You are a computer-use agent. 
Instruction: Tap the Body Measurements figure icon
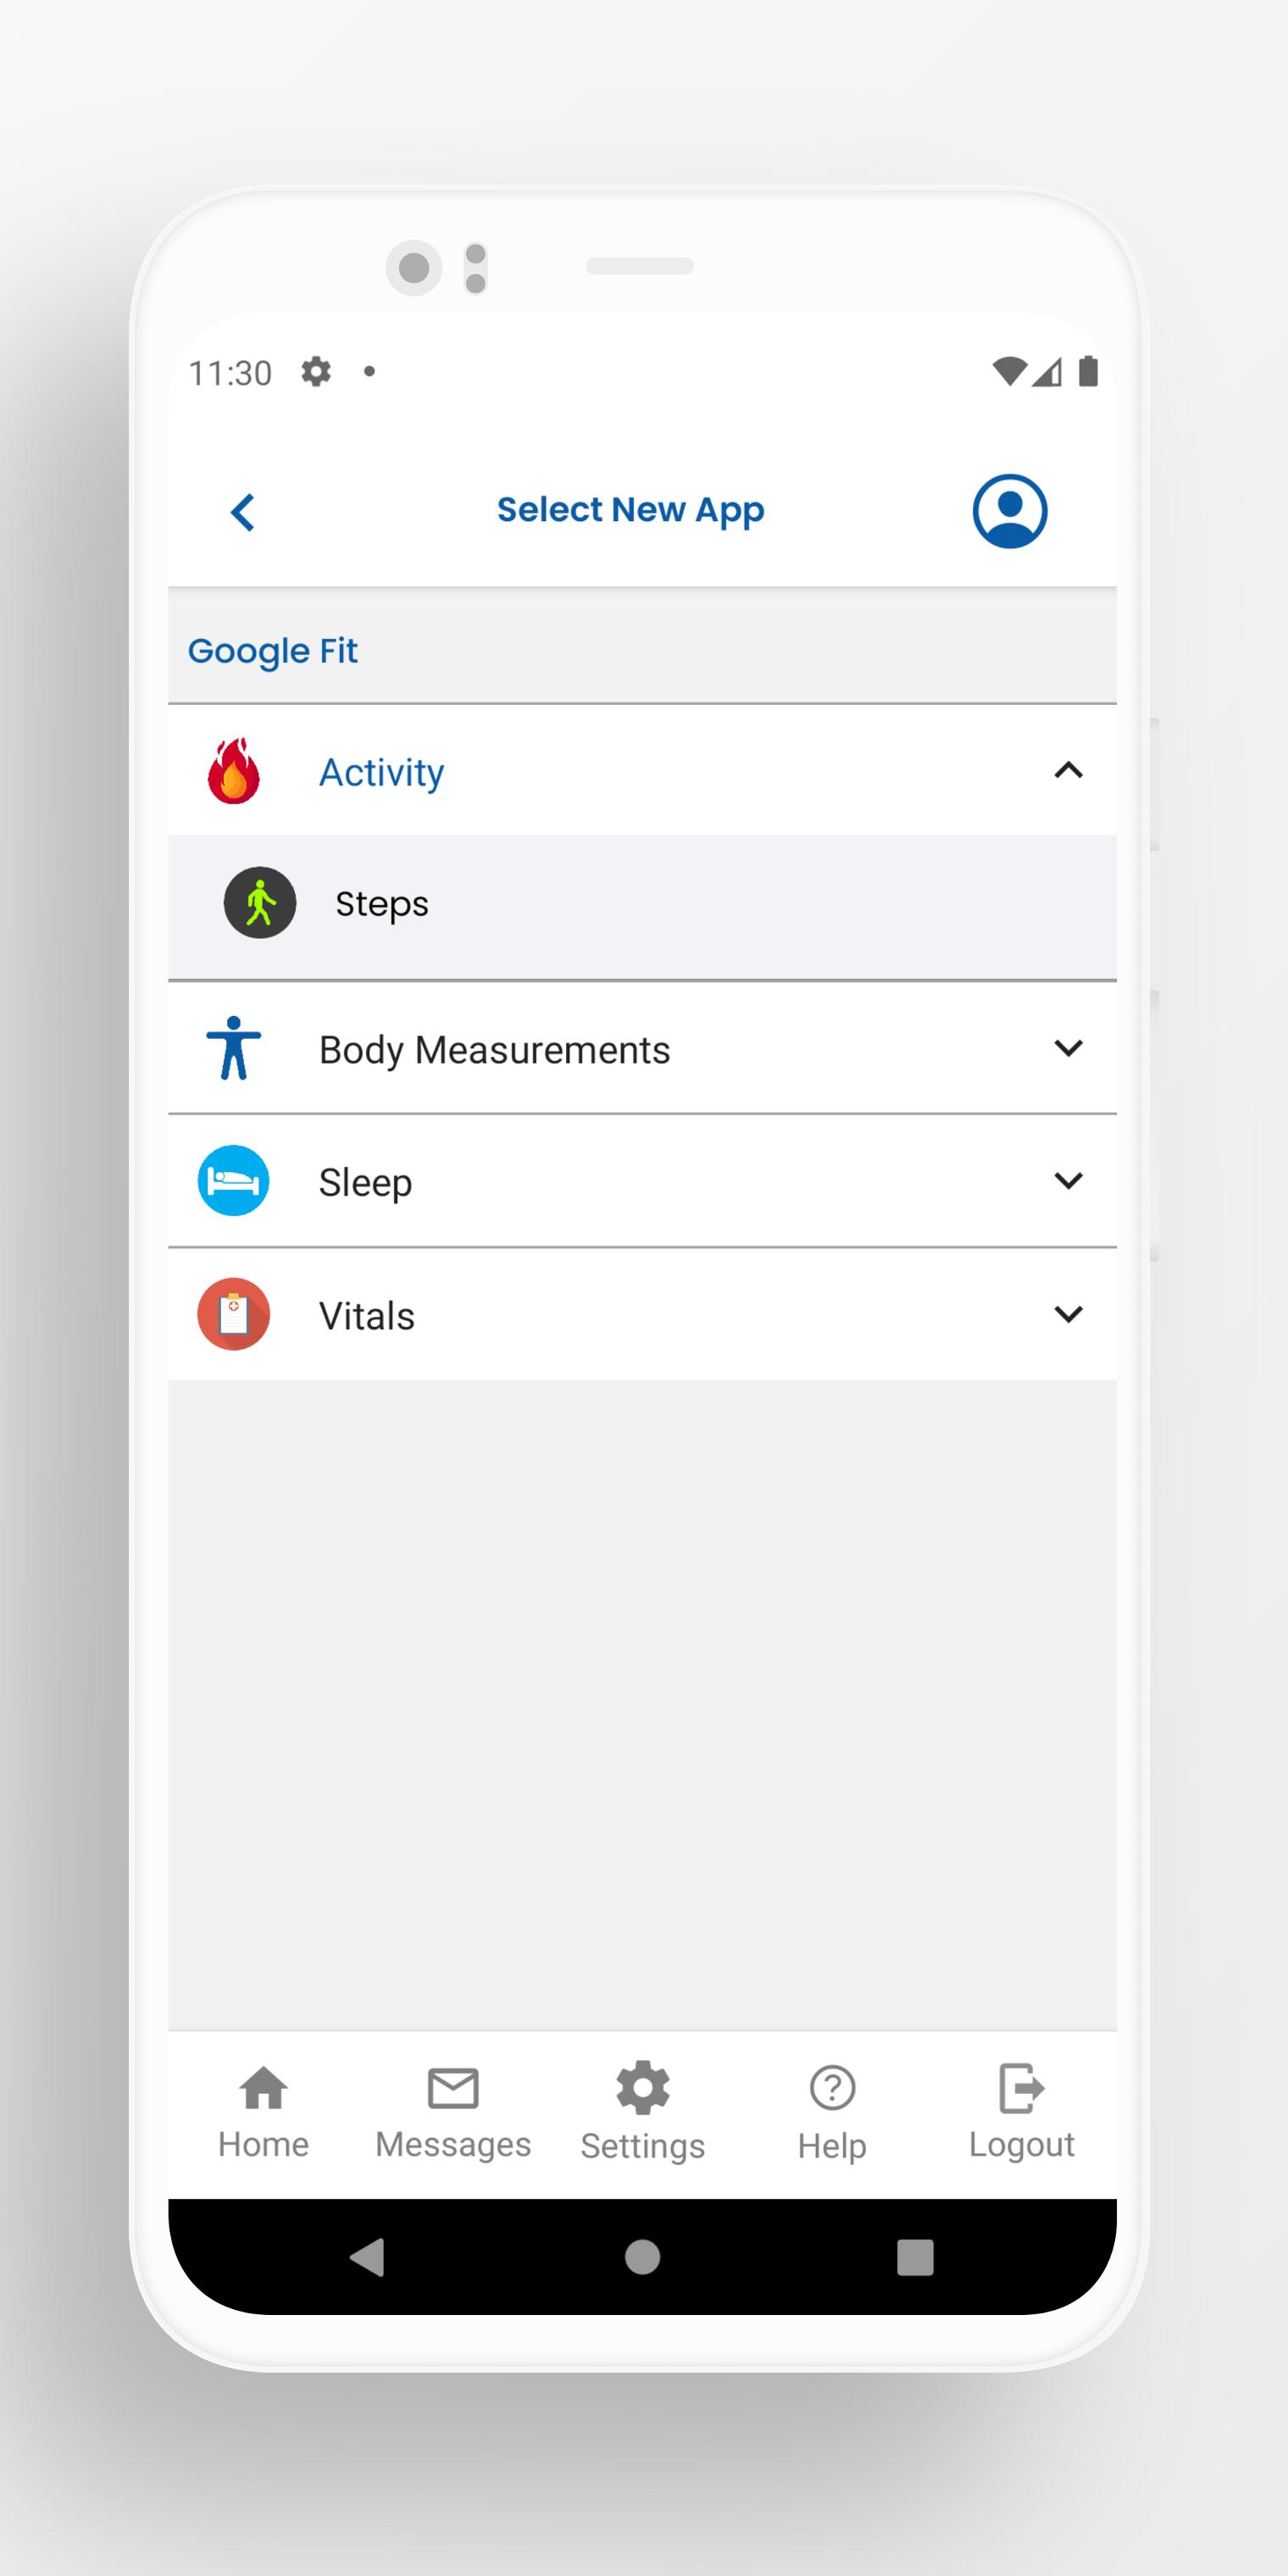(234, 1047)
